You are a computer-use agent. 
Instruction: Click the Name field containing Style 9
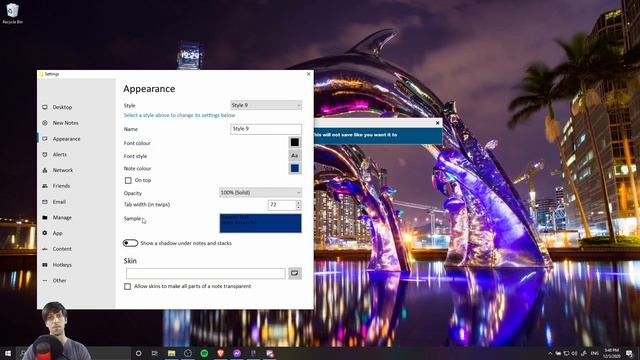[266, 129]
